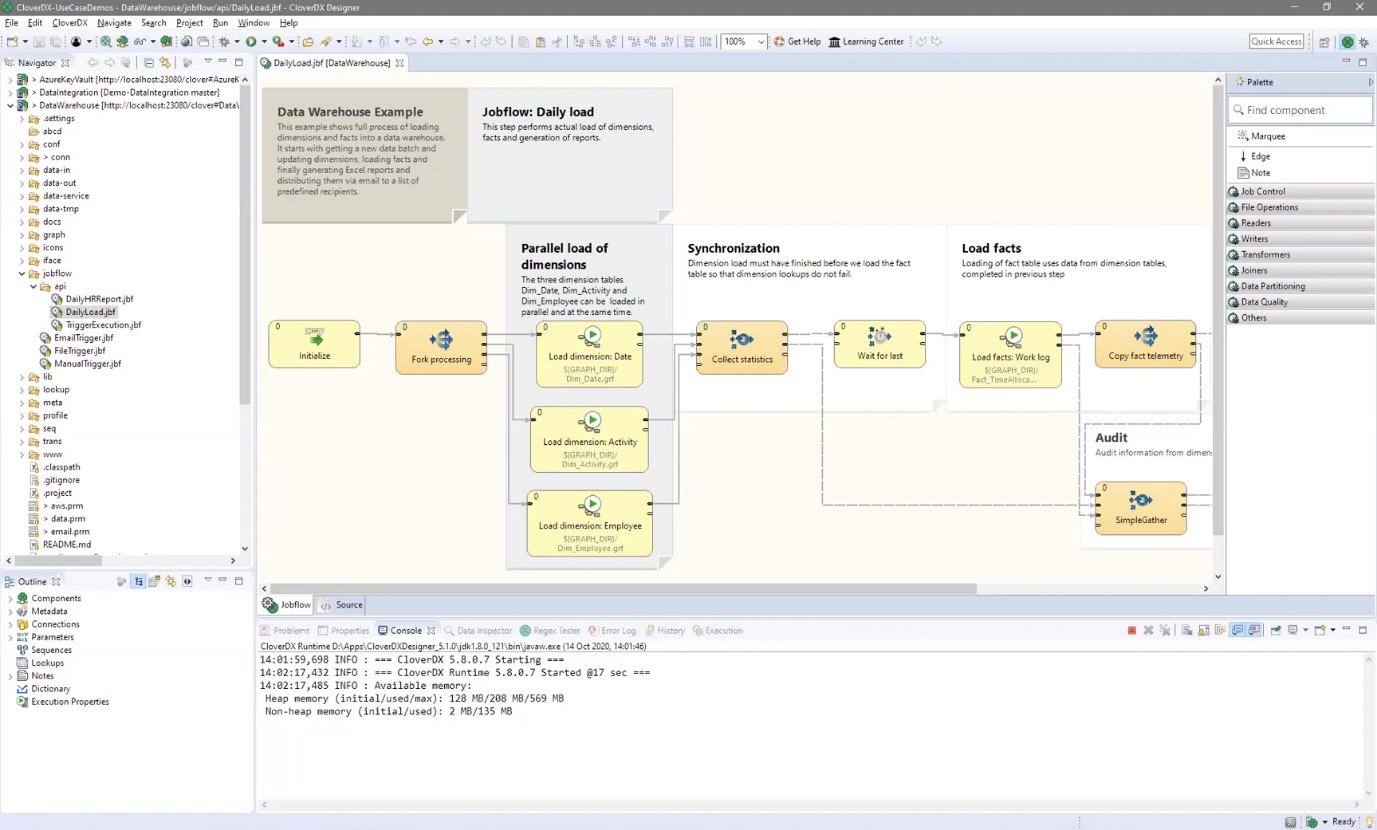Switch to the Source tab

341,605
